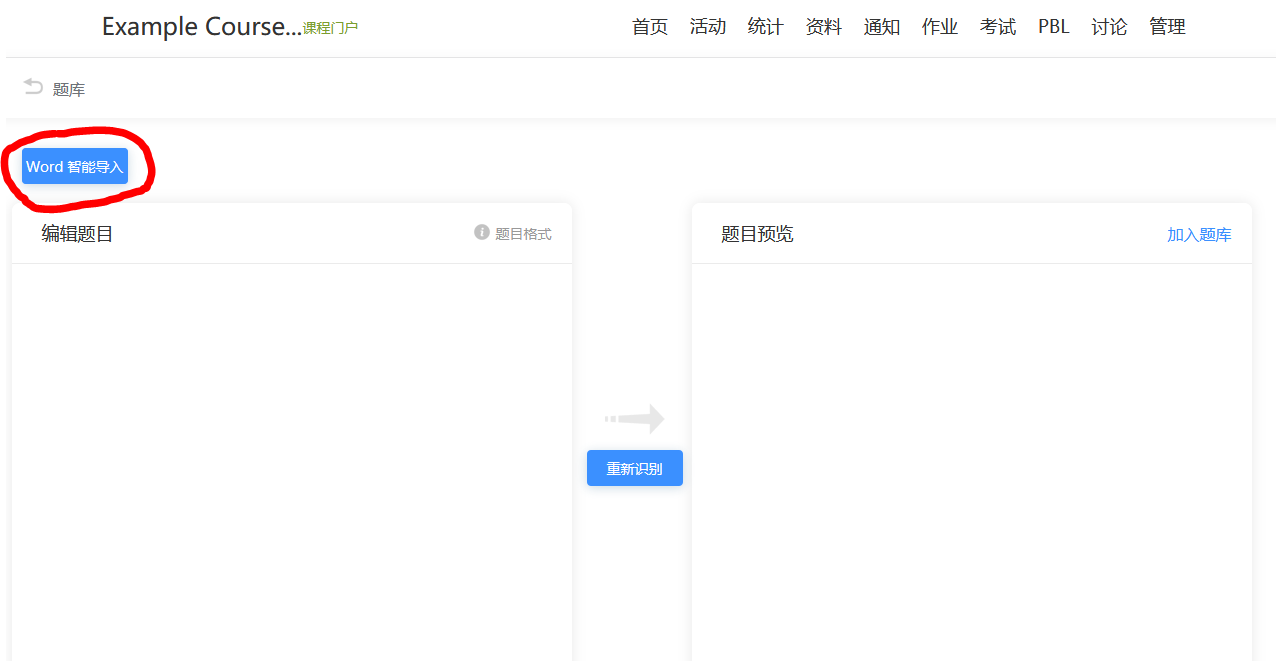Open the 课程门户 link
This screenshot has width=1276, height=661.
pyautogui.click(x=330, y=28)
